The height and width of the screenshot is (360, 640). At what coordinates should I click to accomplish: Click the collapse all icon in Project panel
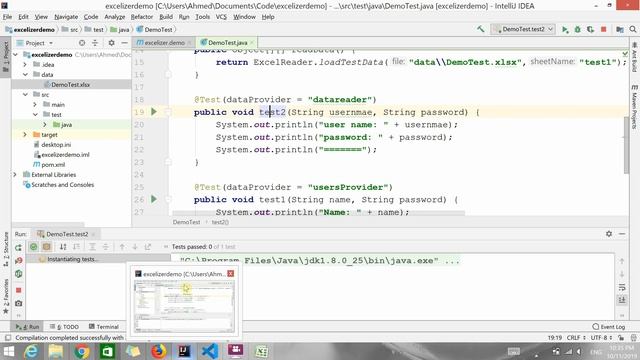(x=95, y=43)
